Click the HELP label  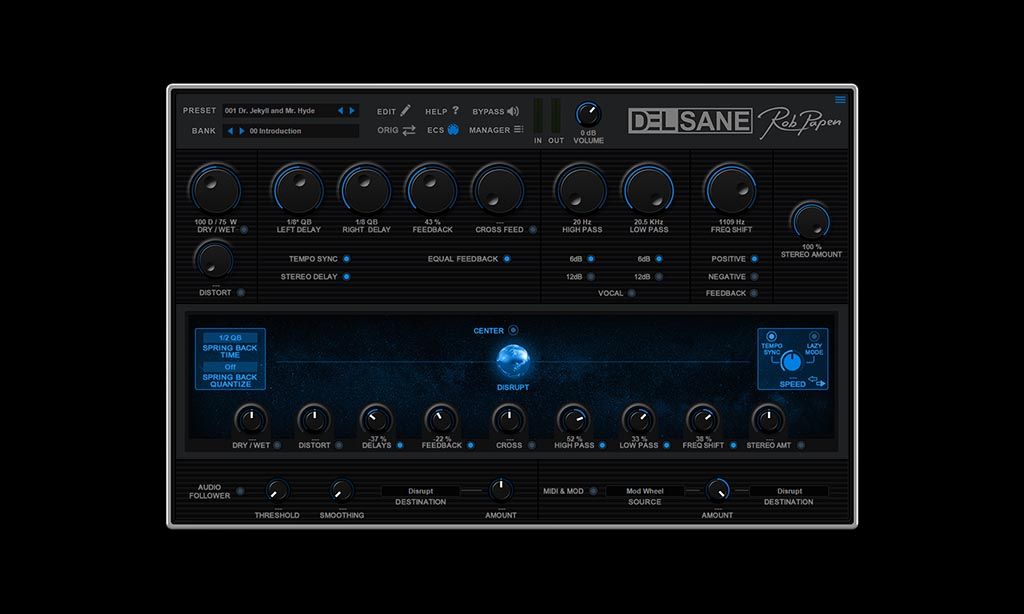(x=436, y=112)
